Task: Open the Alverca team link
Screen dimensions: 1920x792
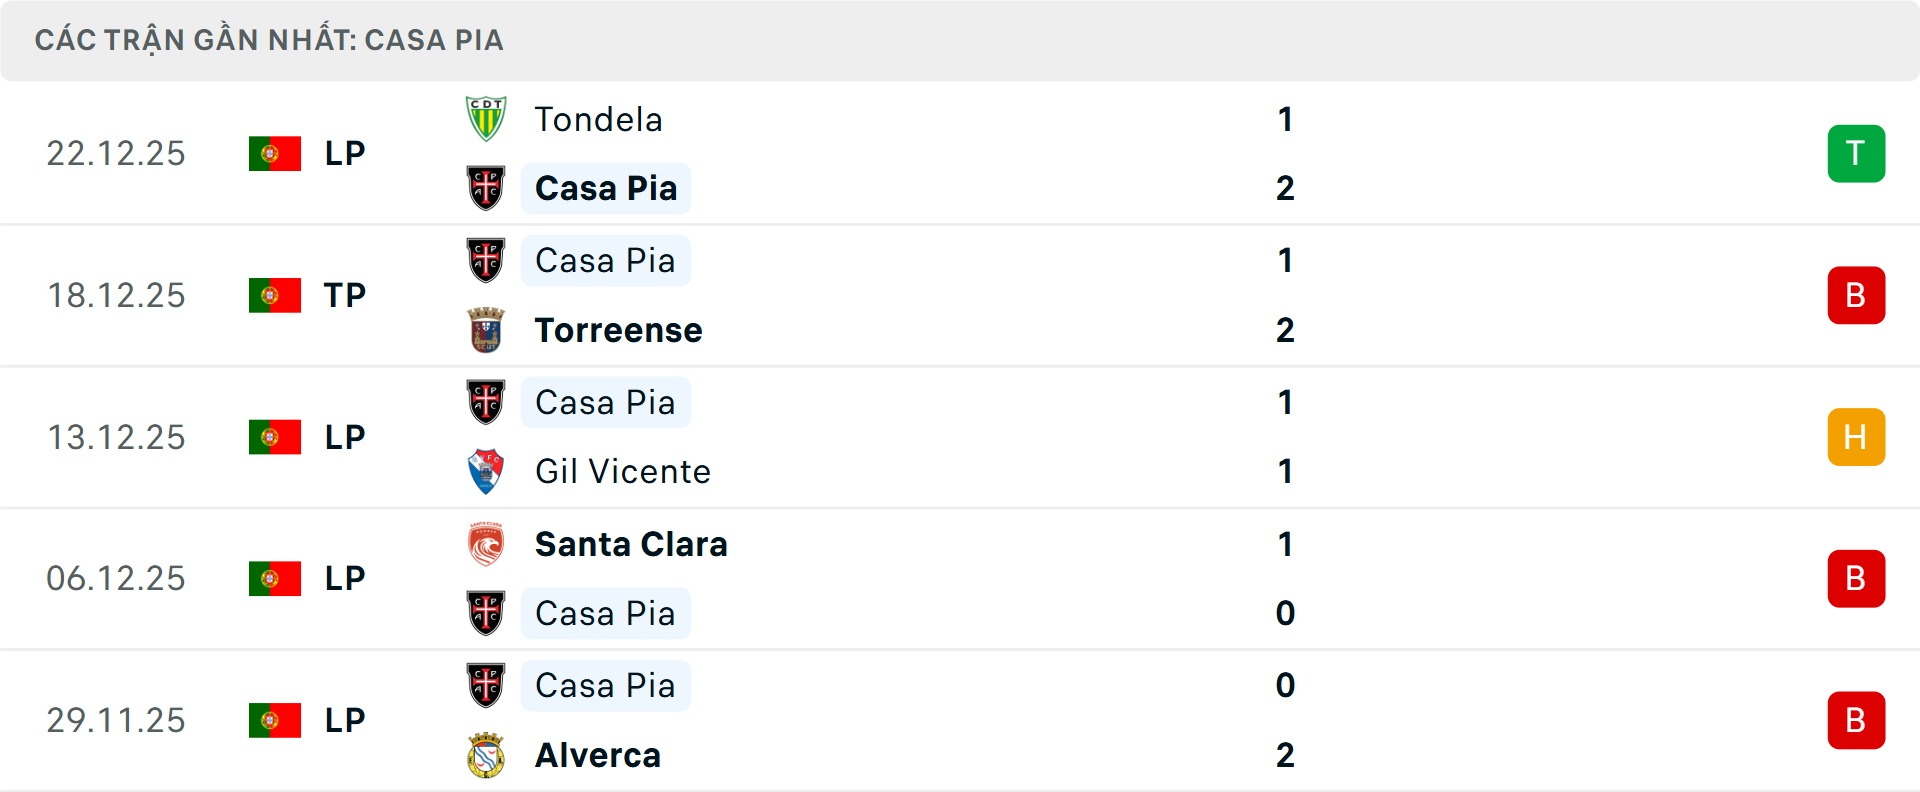Action: pos(598,755)
